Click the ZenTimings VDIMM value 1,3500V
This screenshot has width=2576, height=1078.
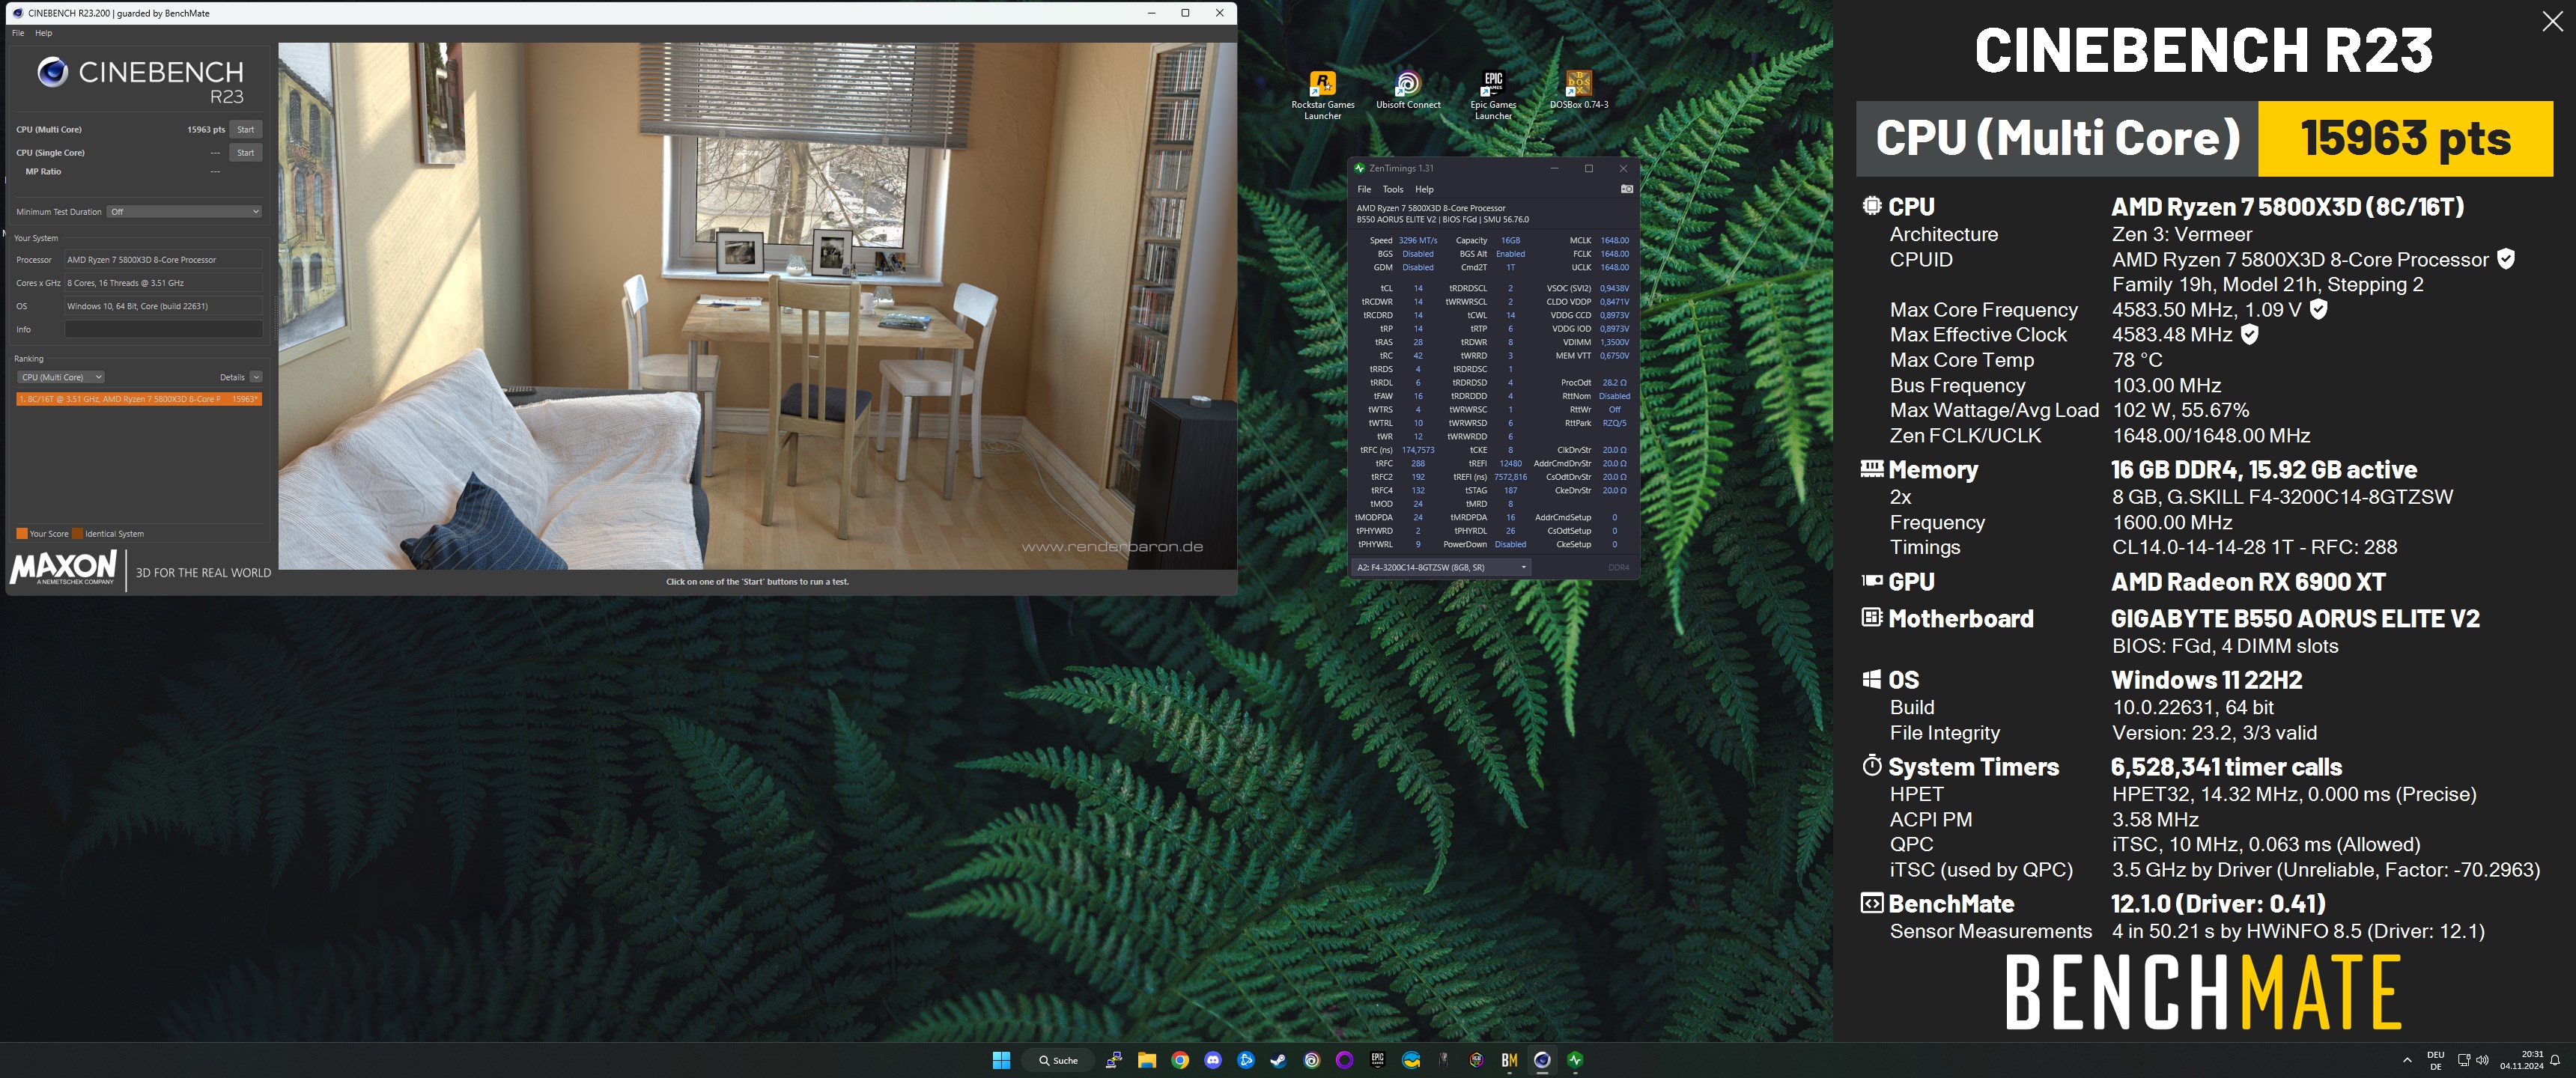tap(1614, 342)
